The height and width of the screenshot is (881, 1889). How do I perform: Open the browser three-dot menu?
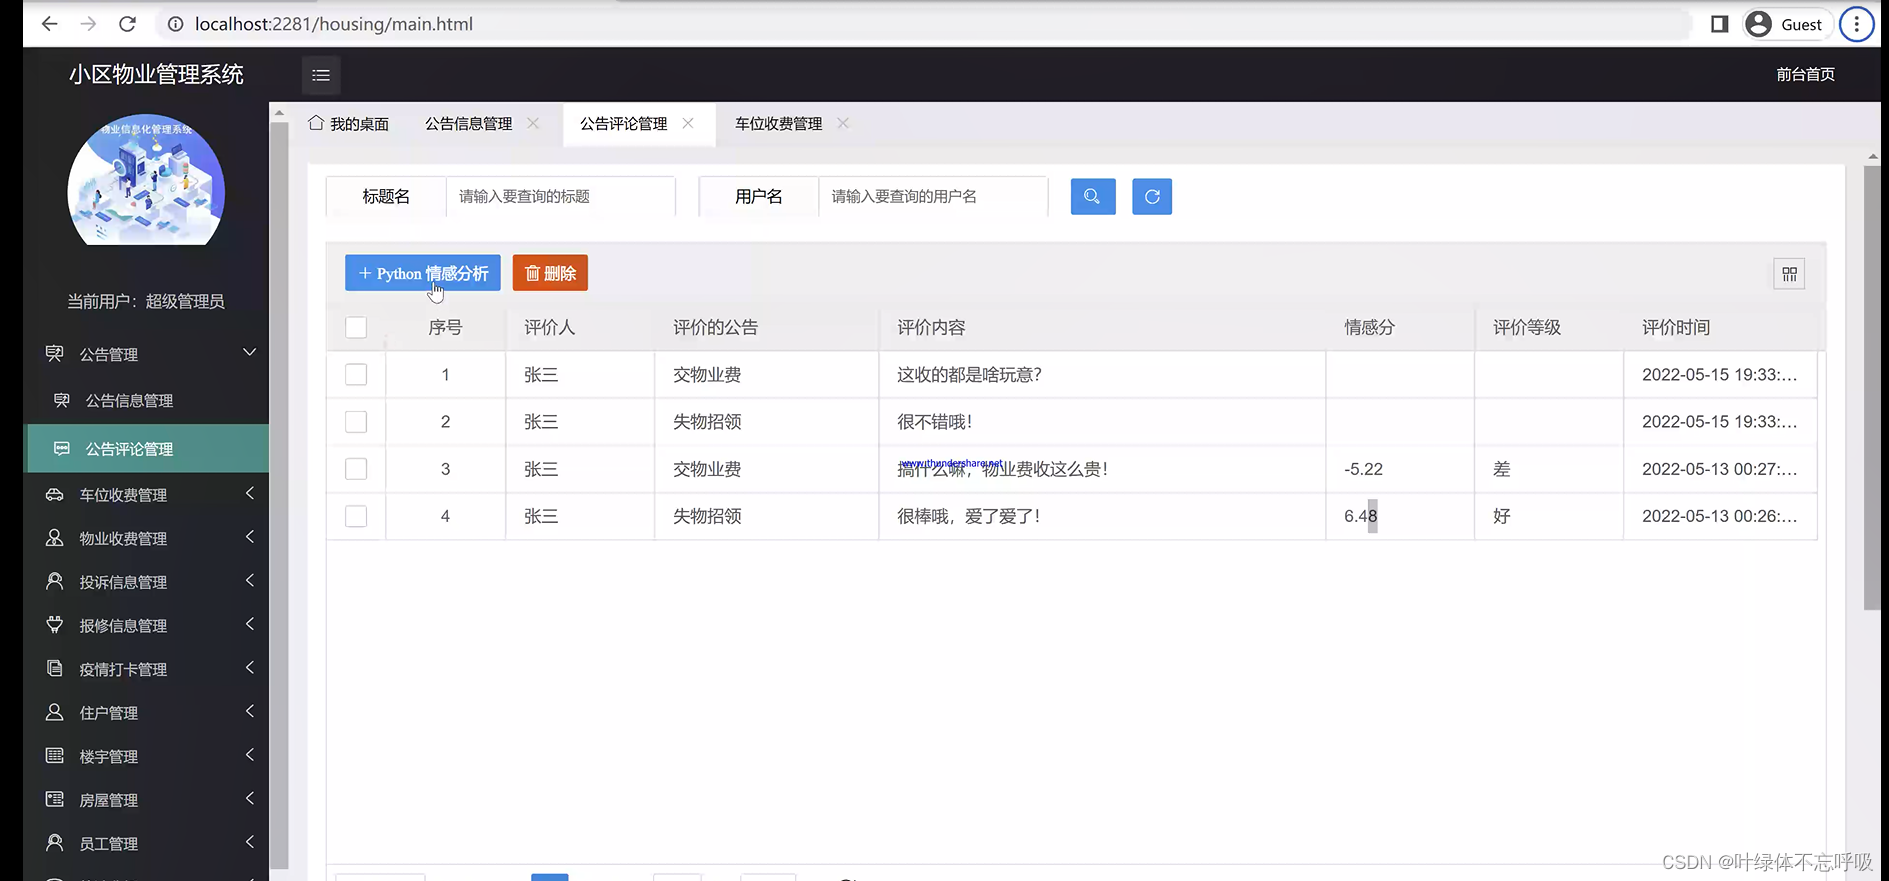[1857, 24]
